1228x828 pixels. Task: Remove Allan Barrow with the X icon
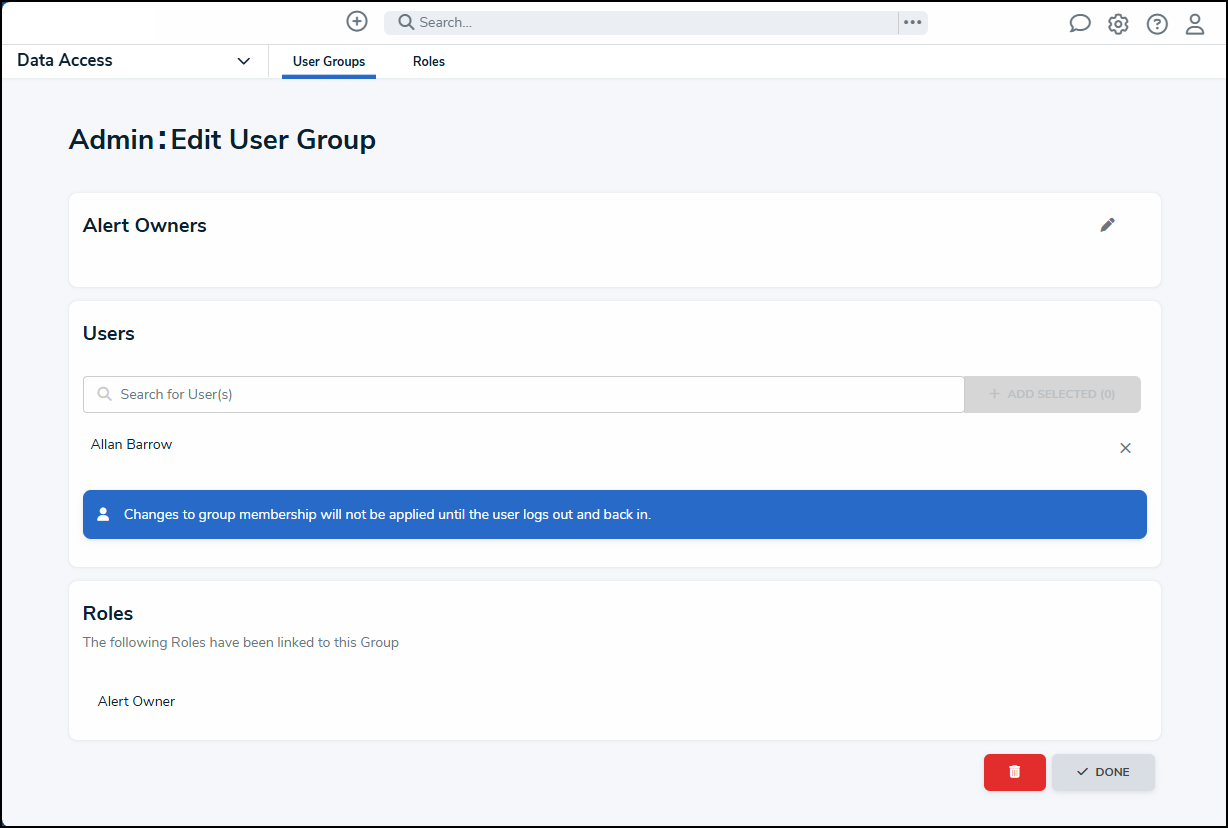tap(1125, 448)
